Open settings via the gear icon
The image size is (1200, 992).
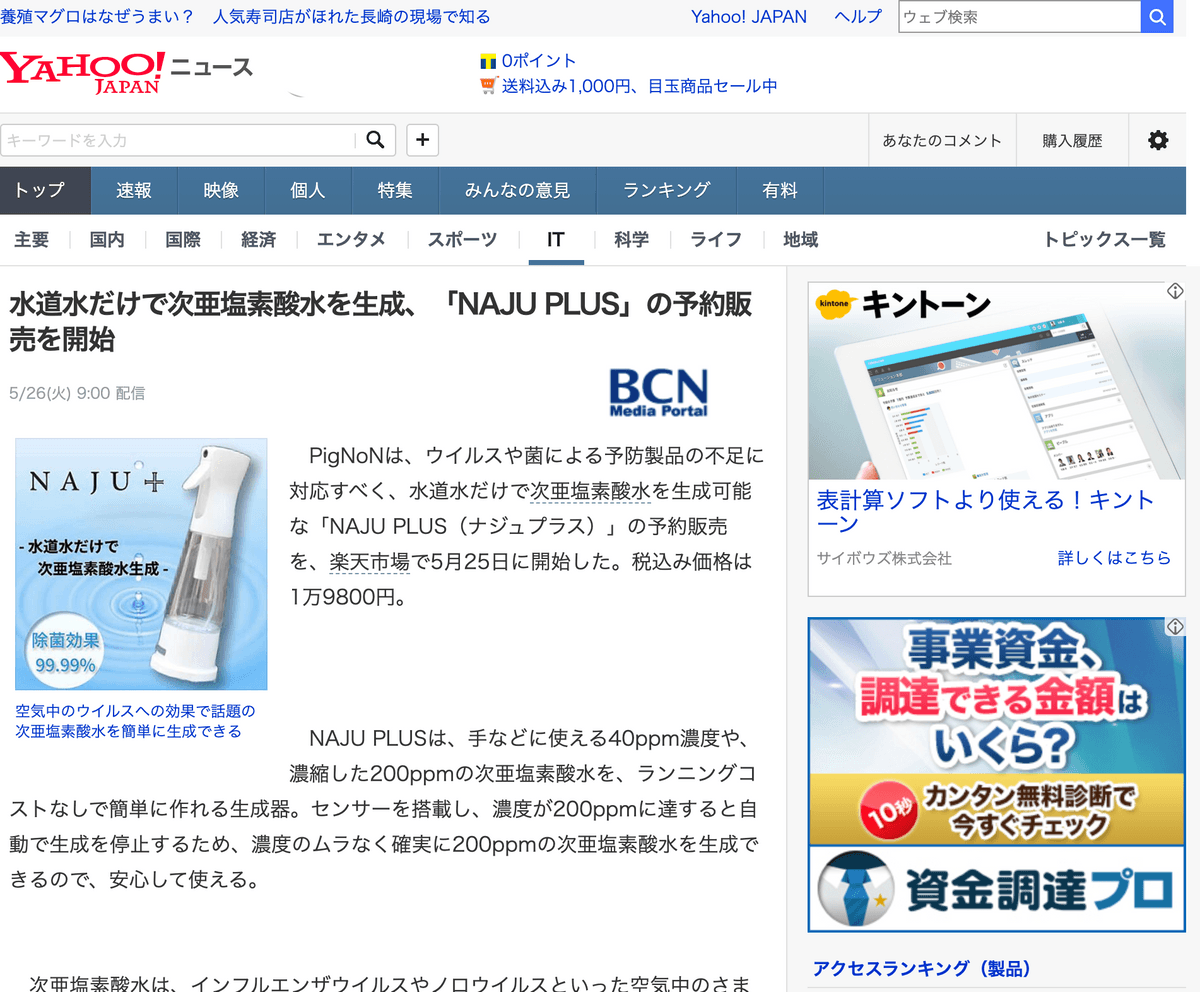[x=1158, y=140]
